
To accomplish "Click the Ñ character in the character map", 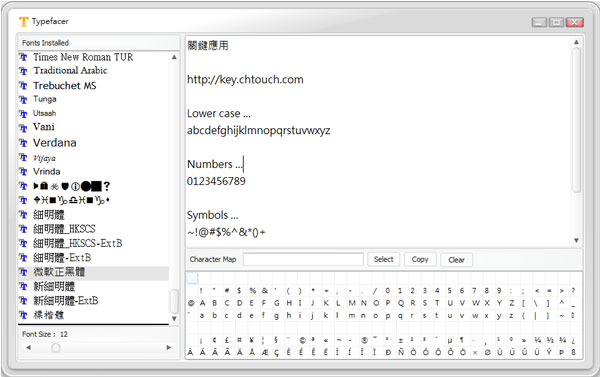I will click(401, 353).
